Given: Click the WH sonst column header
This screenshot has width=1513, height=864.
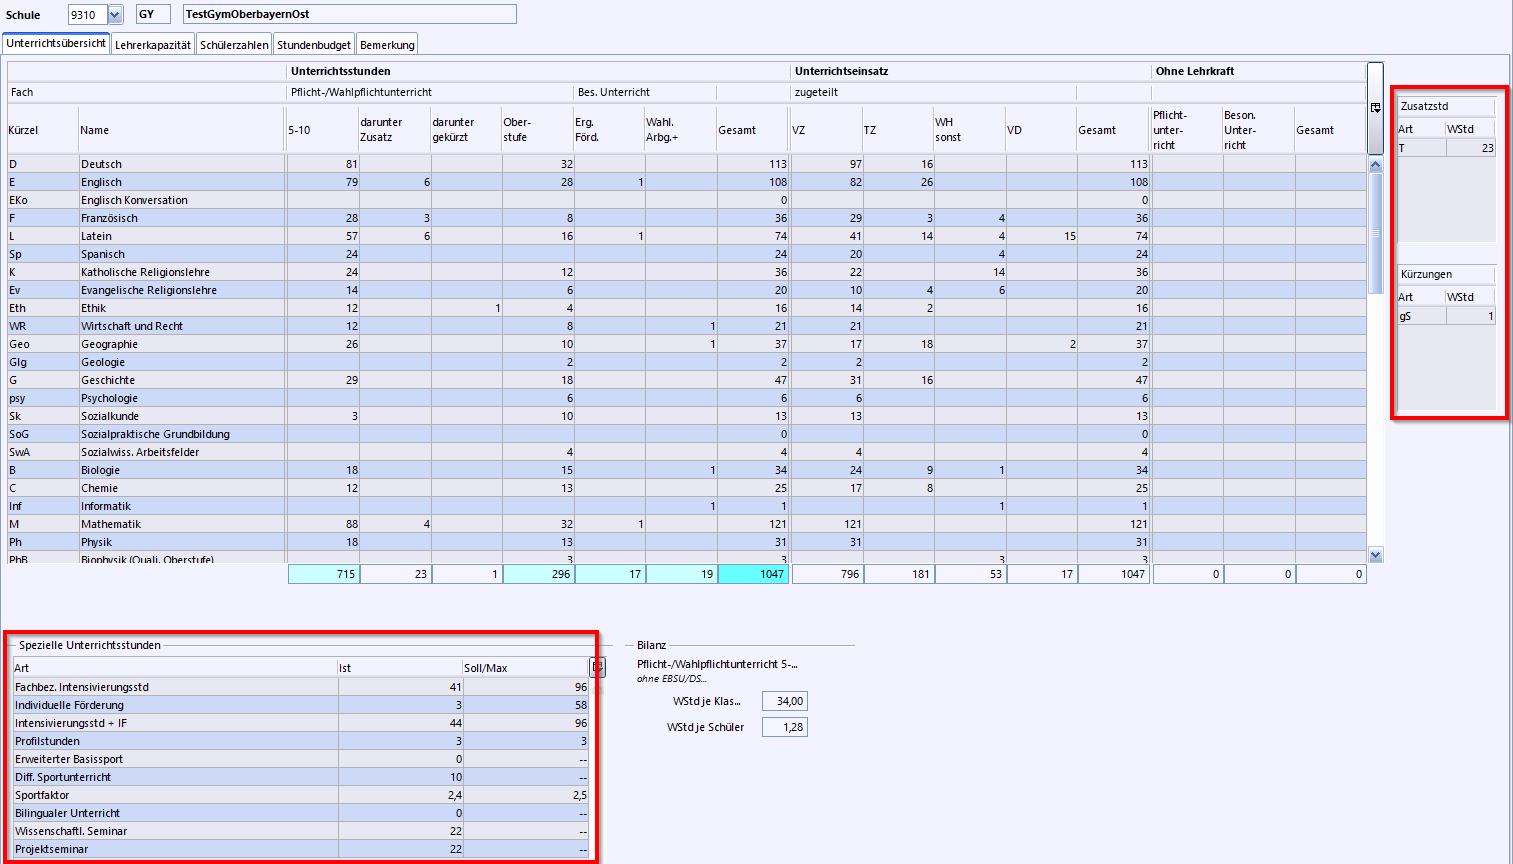Looking at the screenshot, I should [x=970, y=130].
